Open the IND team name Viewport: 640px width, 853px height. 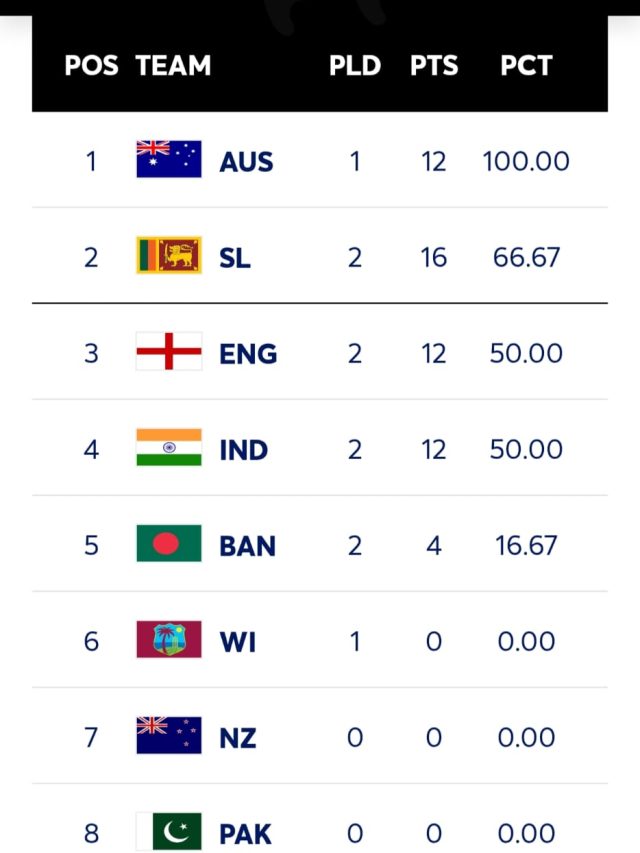pos(244,450)
